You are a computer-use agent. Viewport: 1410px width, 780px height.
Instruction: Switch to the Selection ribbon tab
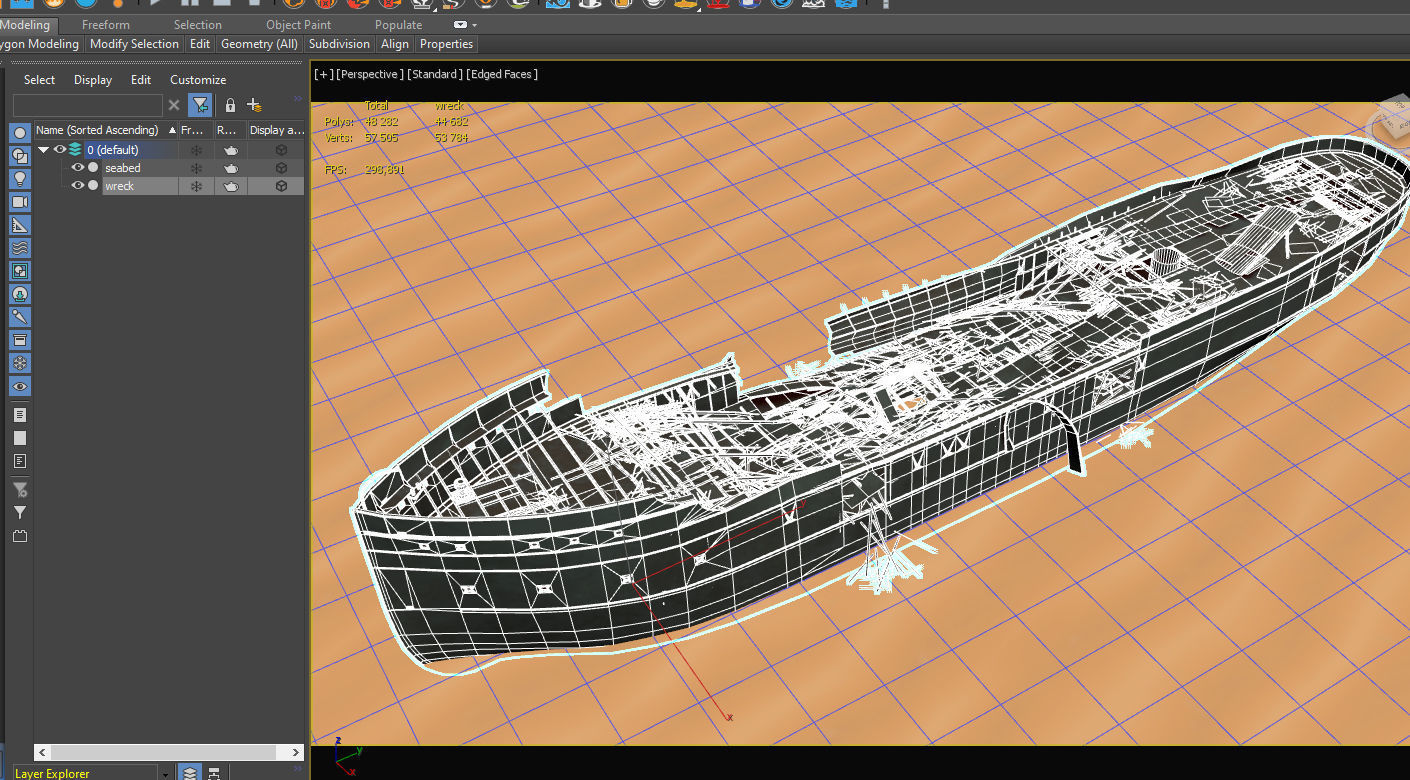pos(198,25)
